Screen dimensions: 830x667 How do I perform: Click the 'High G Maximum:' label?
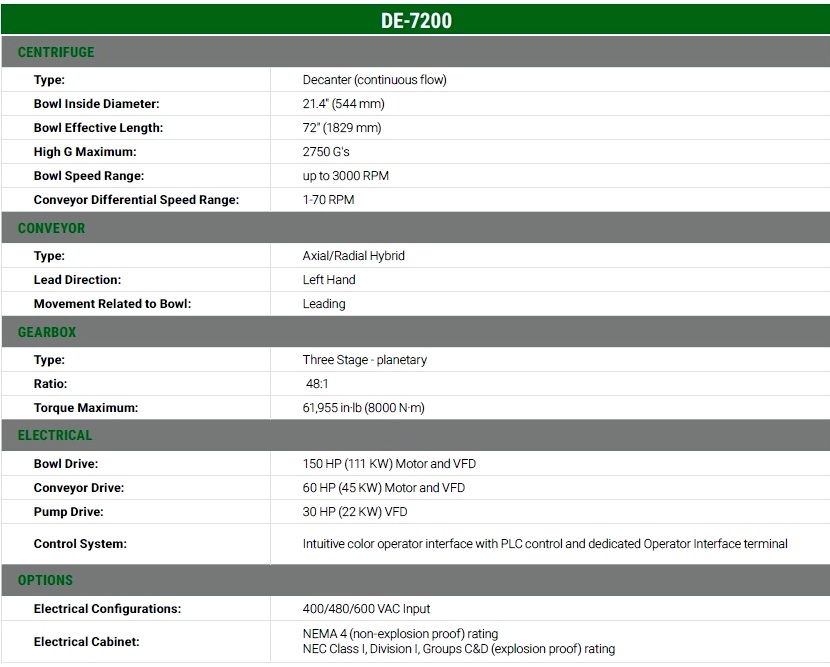click(85, 152)
